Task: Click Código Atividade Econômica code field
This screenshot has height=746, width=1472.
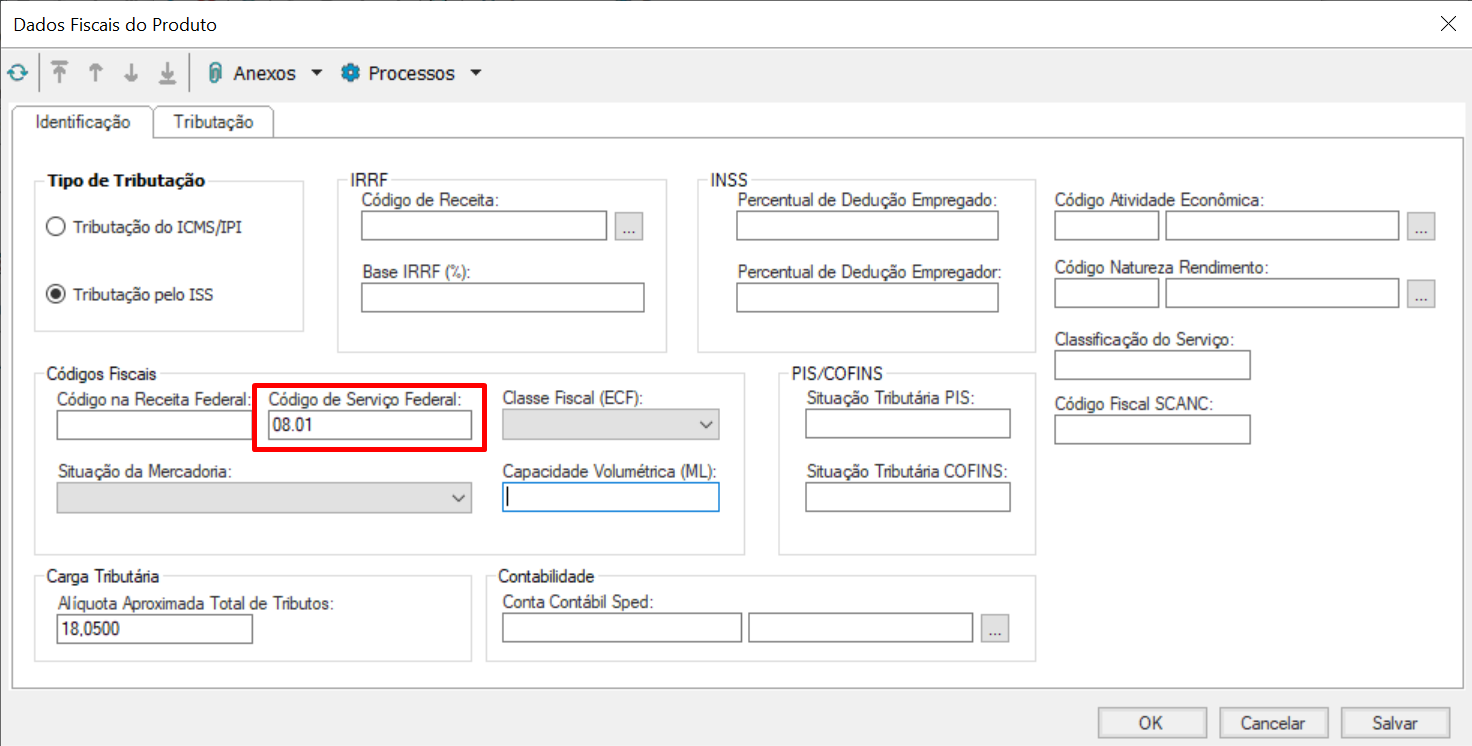Action: 1107,226
